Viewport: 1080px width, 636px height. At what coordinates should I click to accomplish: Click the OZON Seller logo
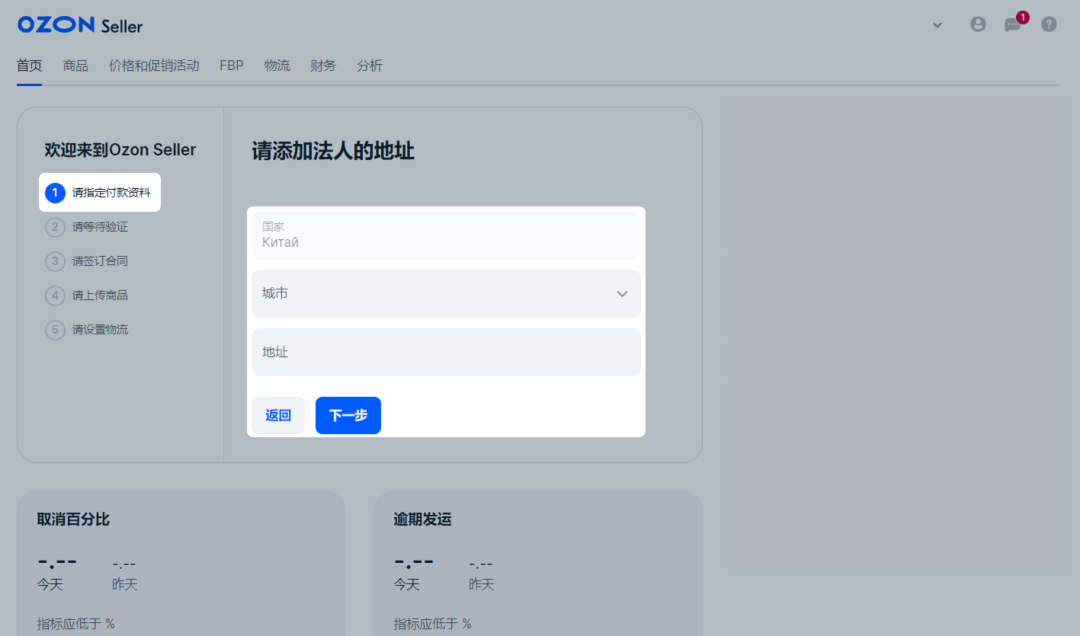coord(80,25)
